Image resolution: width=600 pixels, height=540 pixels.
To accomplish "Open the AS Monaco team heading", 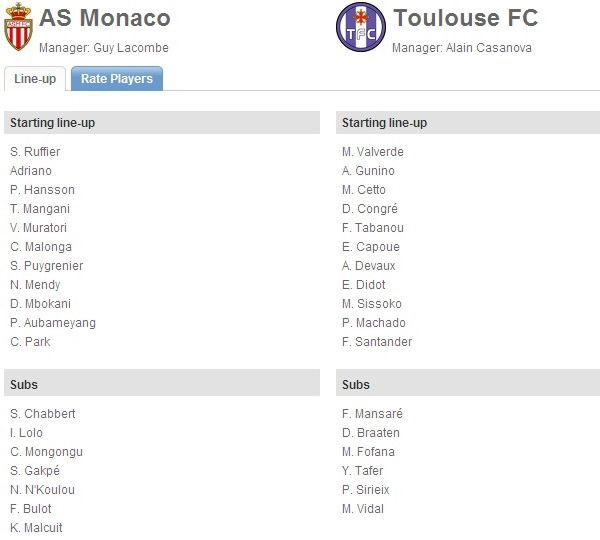I will [x=105, y=18].
